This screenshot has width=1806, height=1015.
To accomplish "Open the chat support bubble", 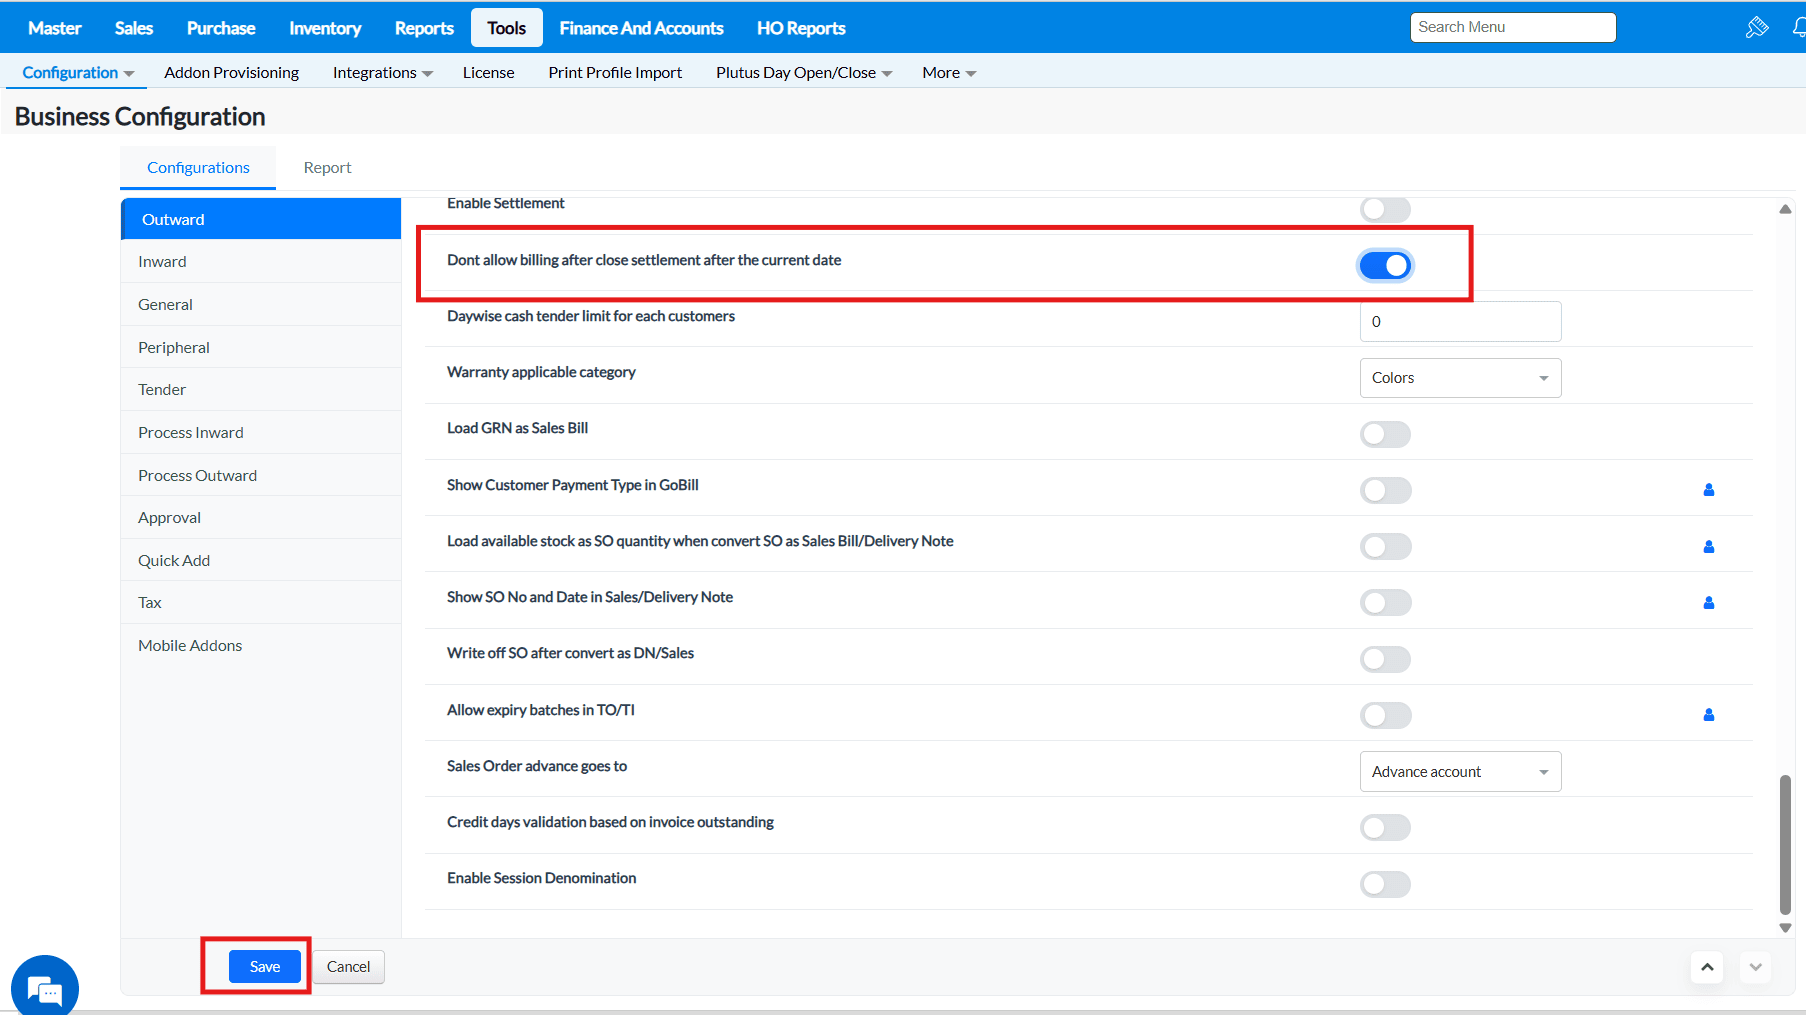I will pos(45,989).
